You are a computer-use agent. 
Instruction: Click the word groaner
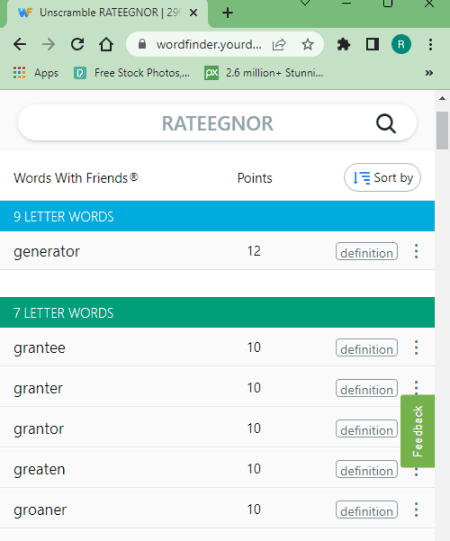click(x=40, y=510)
